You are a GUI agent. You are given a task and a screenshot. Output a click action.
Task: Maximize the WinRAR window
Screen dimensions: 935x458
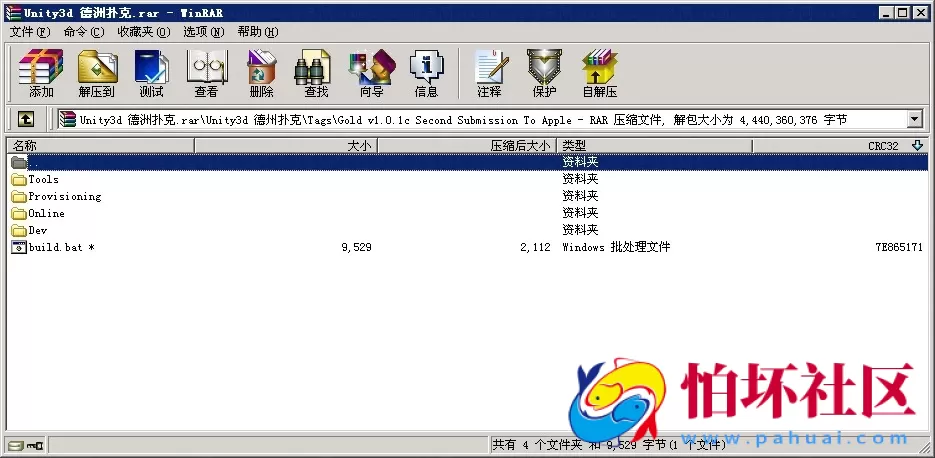903,13
